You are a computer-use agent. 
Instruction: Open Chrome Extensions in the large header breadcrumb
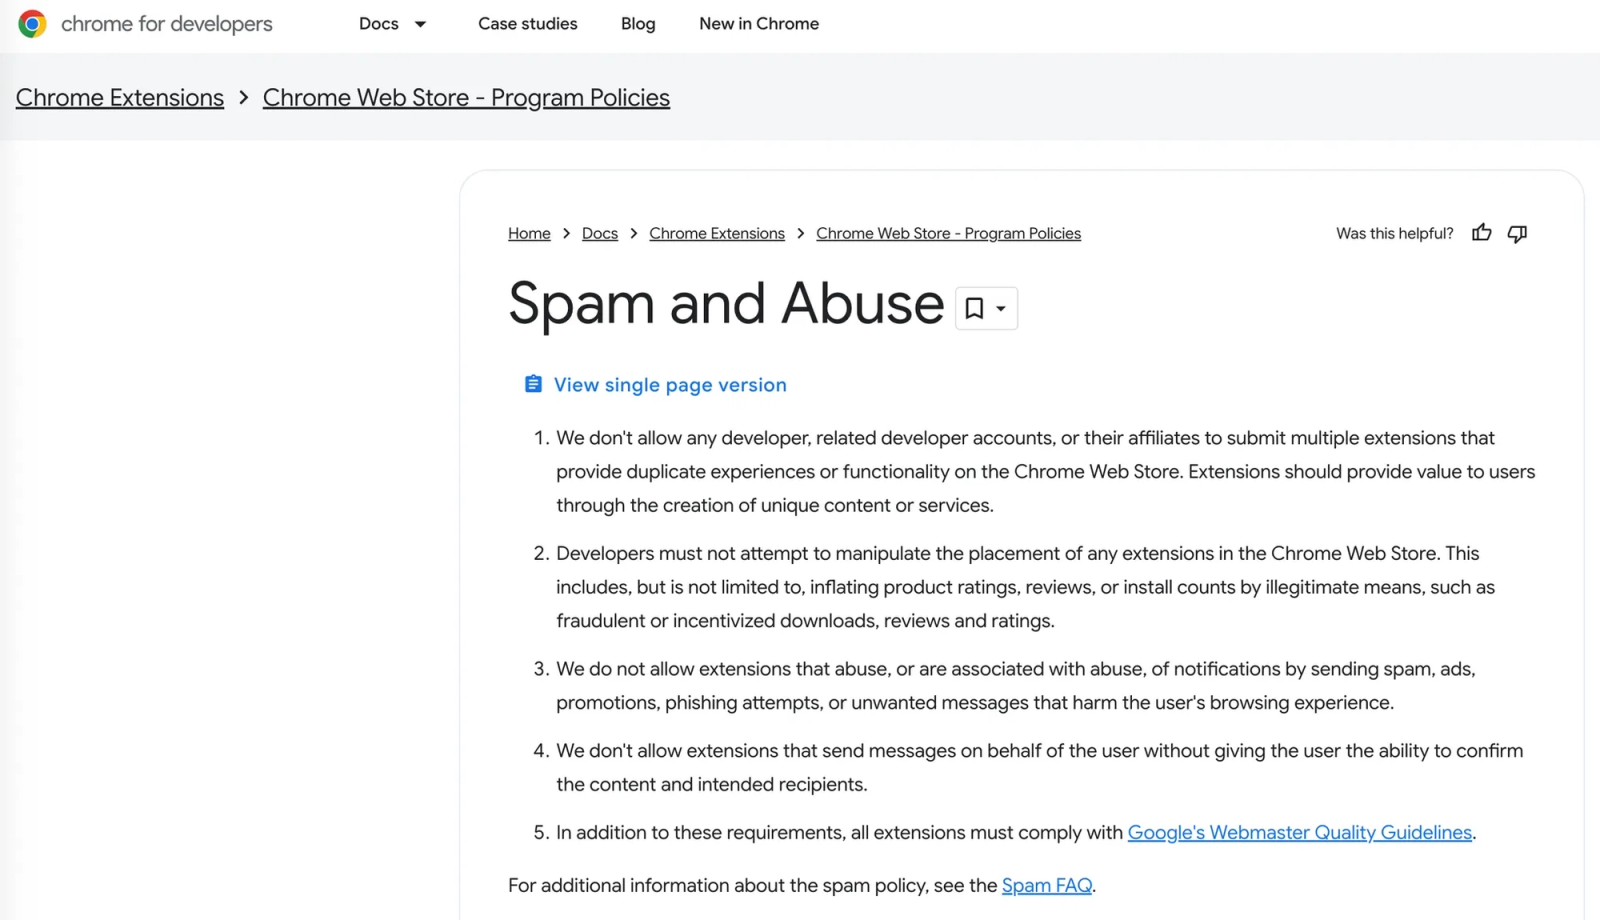[120, 97]
